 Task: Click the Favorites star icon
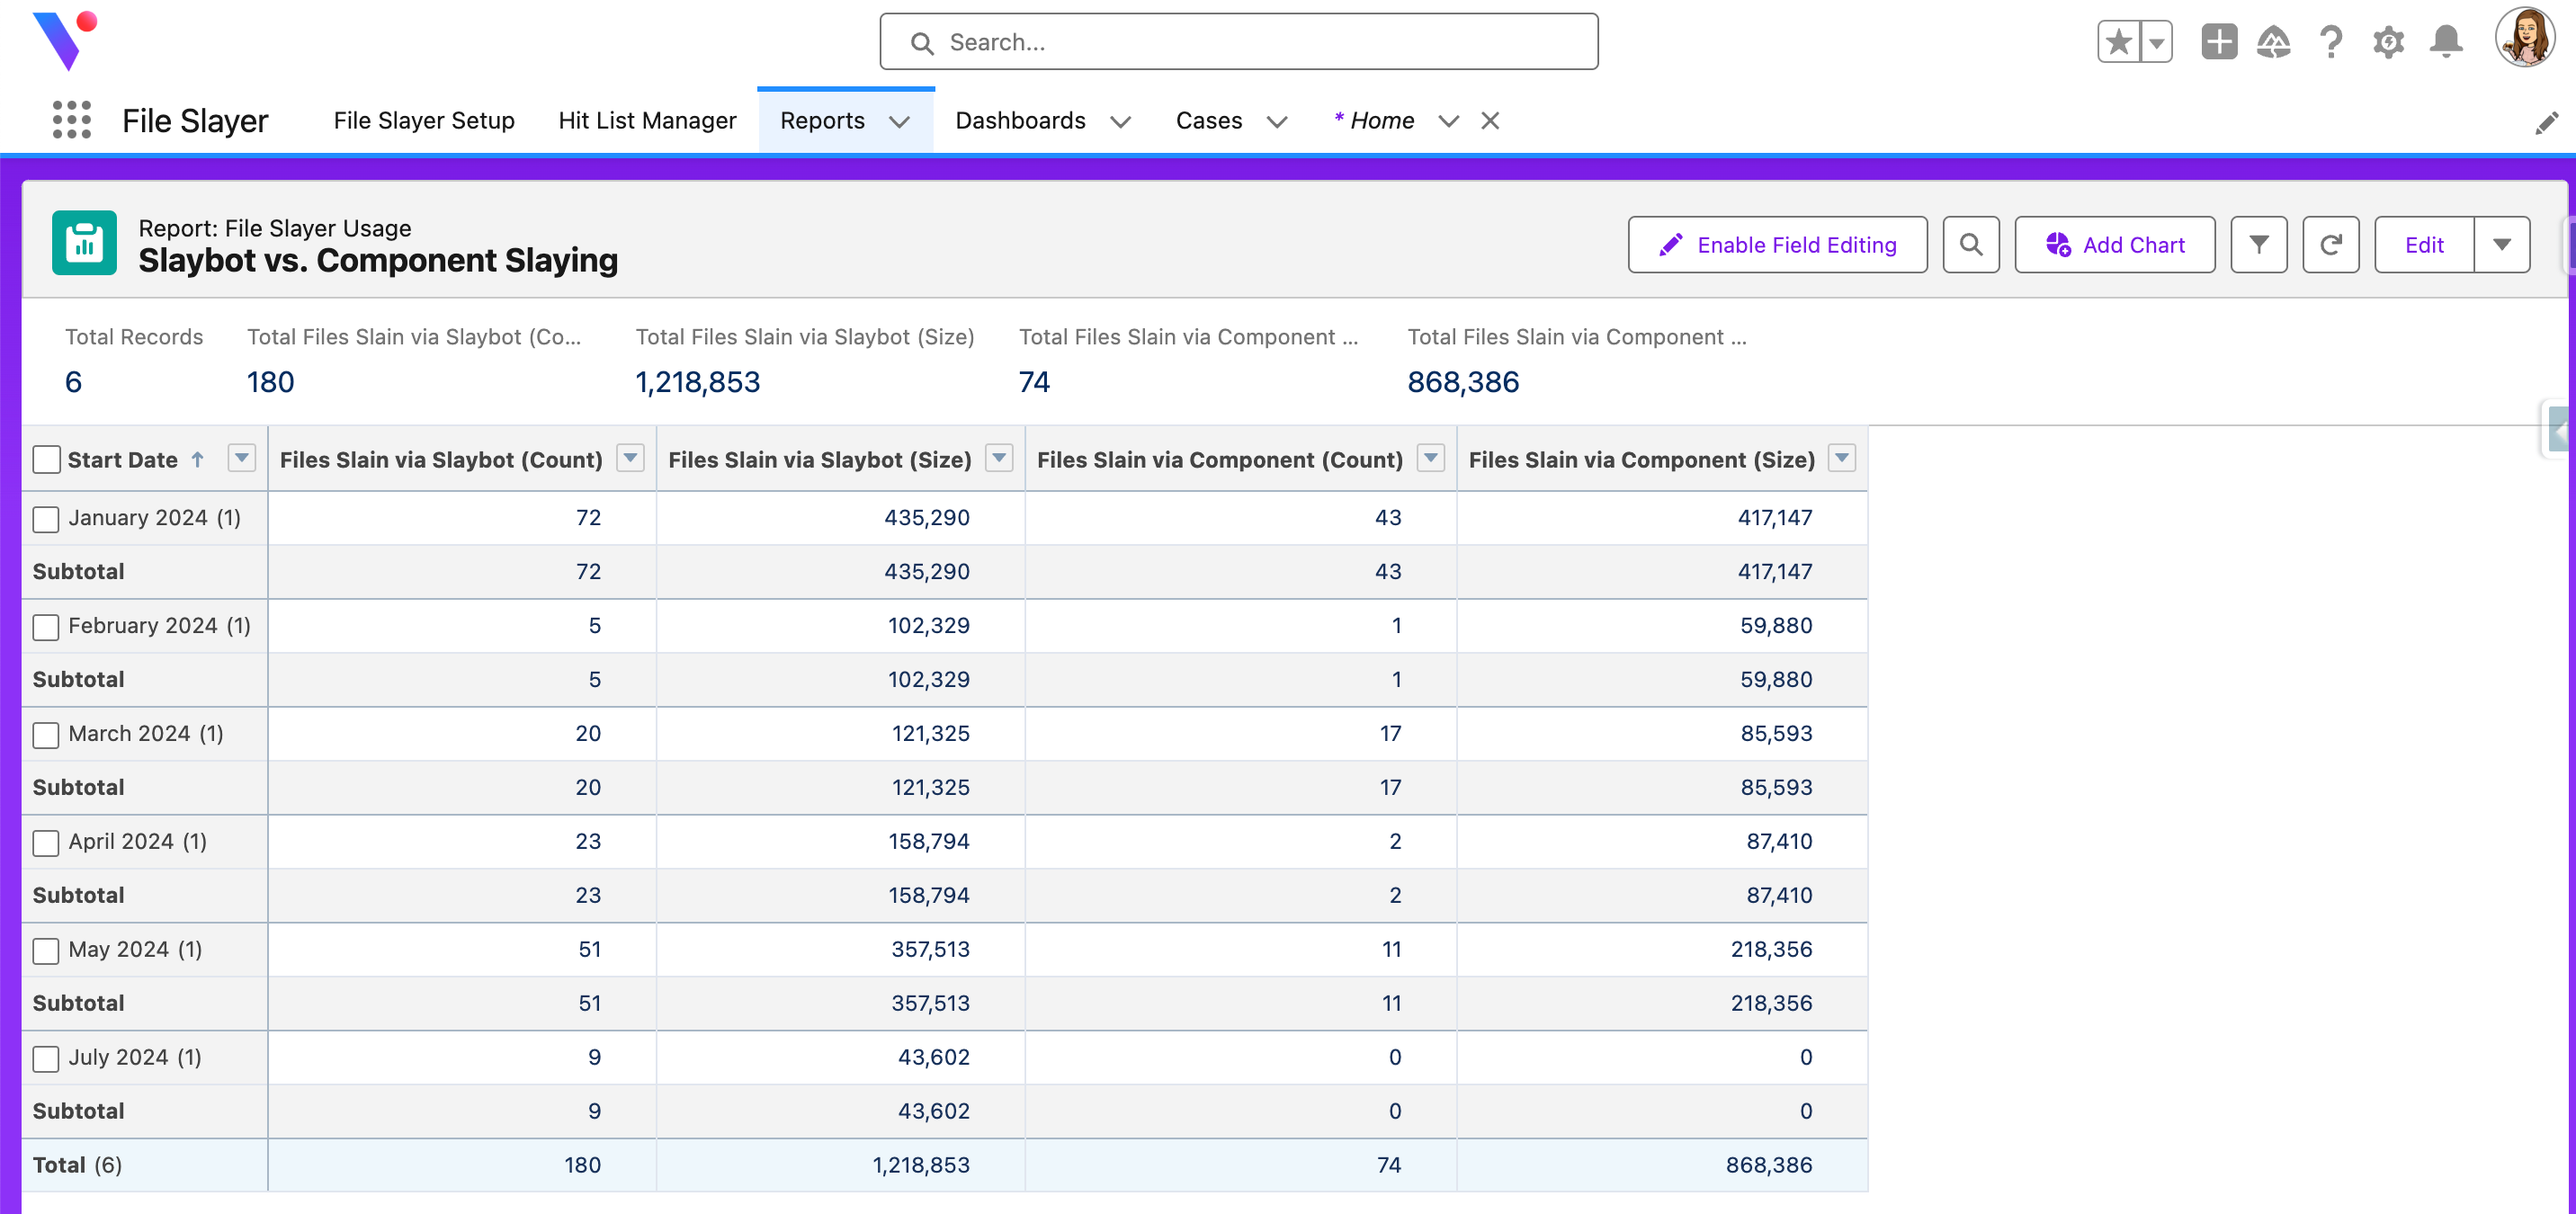pyautogui.click(x=2117, y=42)
